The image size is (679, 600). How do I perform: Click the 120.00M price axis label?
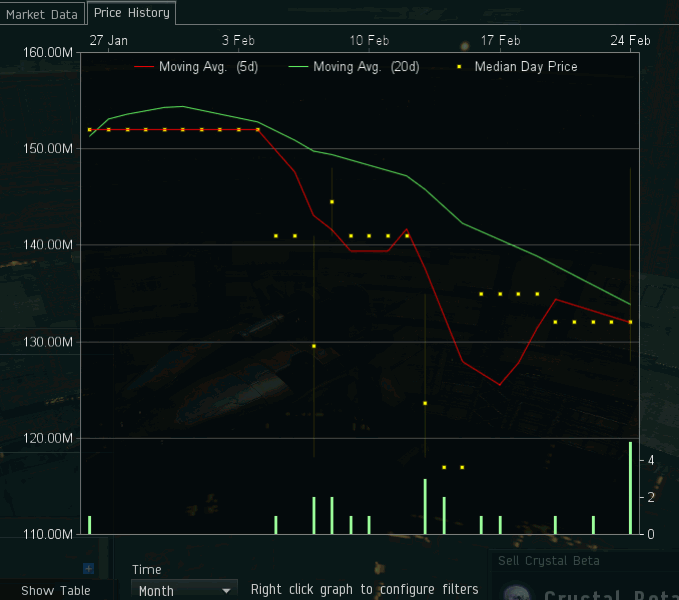tap(48, 438)
